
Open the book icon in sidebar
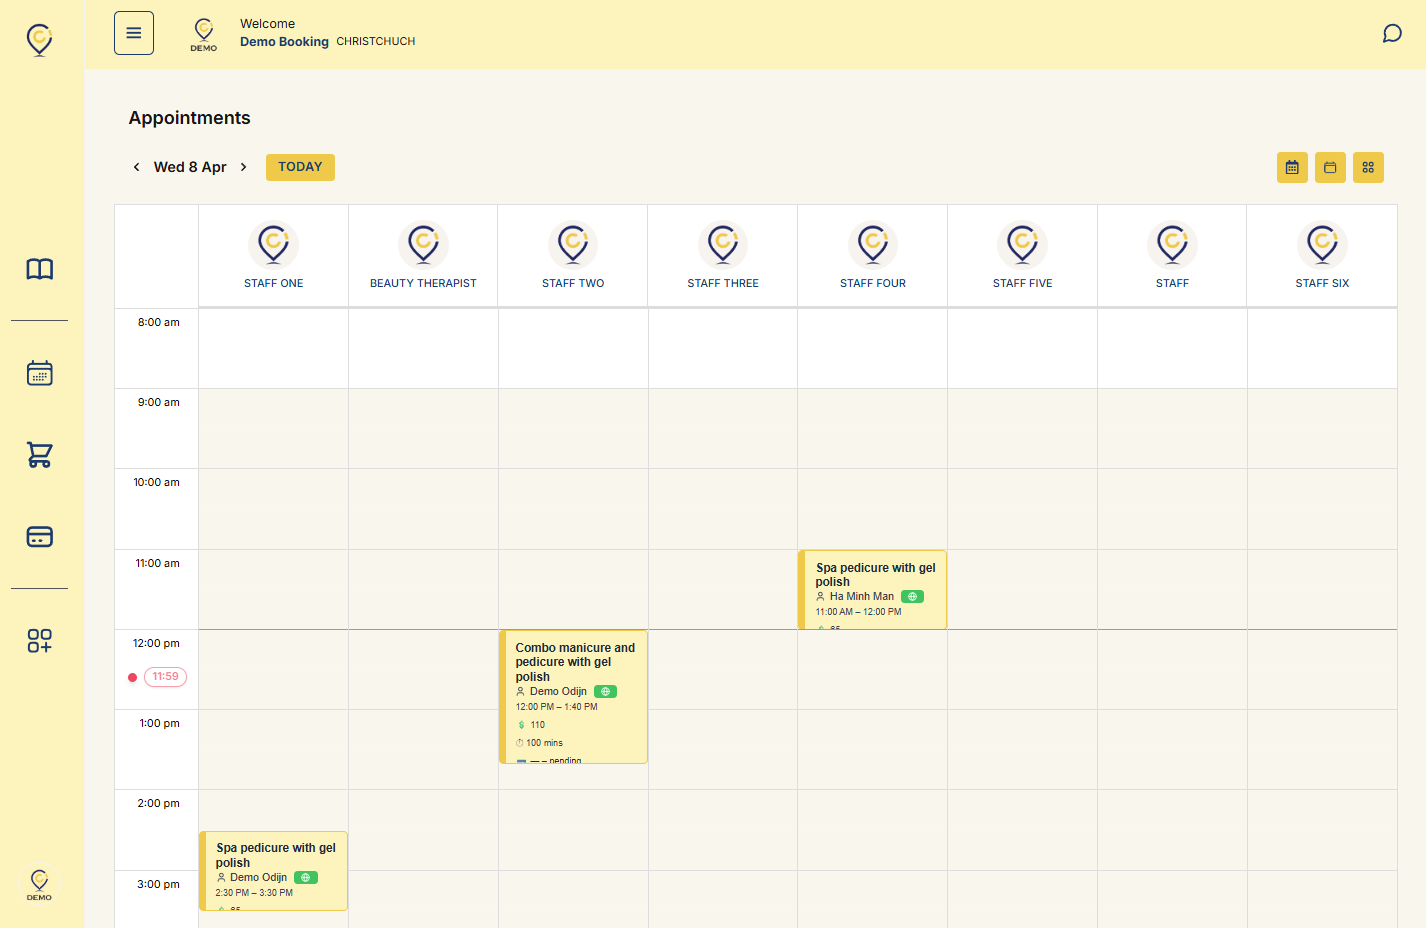pos(40,269)
